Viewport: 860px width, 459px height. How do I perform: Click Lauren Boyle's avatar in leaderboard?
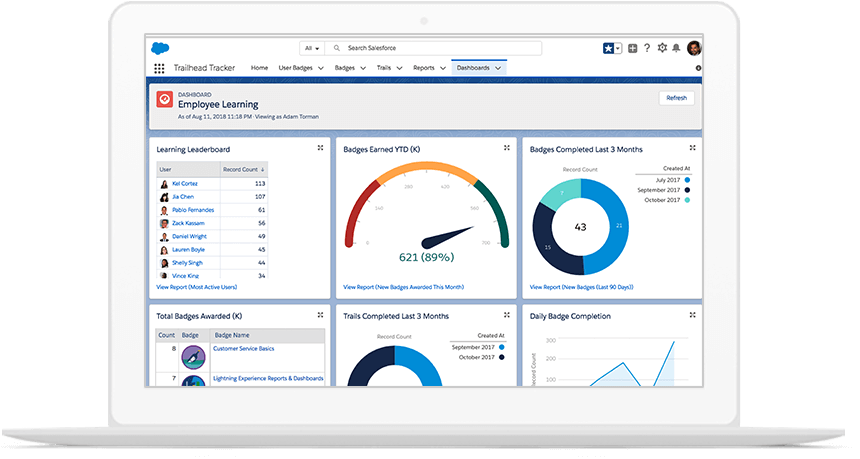(x=164, y=250)
